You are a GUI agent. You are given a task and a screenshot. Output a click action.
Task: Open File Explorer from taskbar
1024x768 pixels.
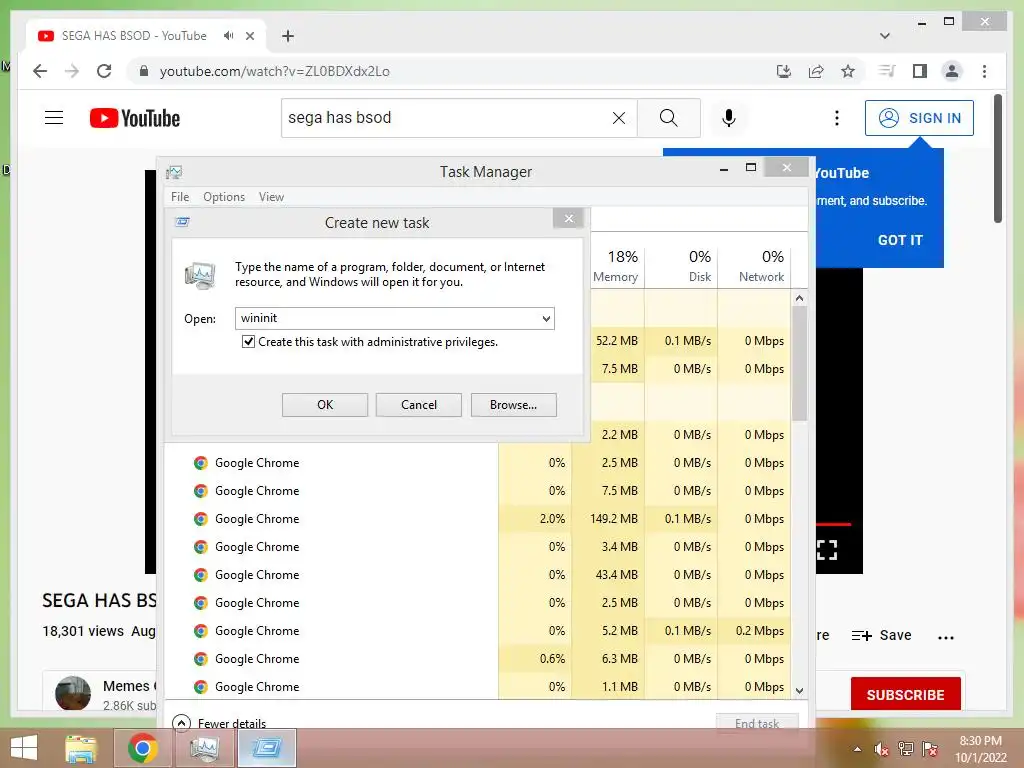(x=81, y=748)
